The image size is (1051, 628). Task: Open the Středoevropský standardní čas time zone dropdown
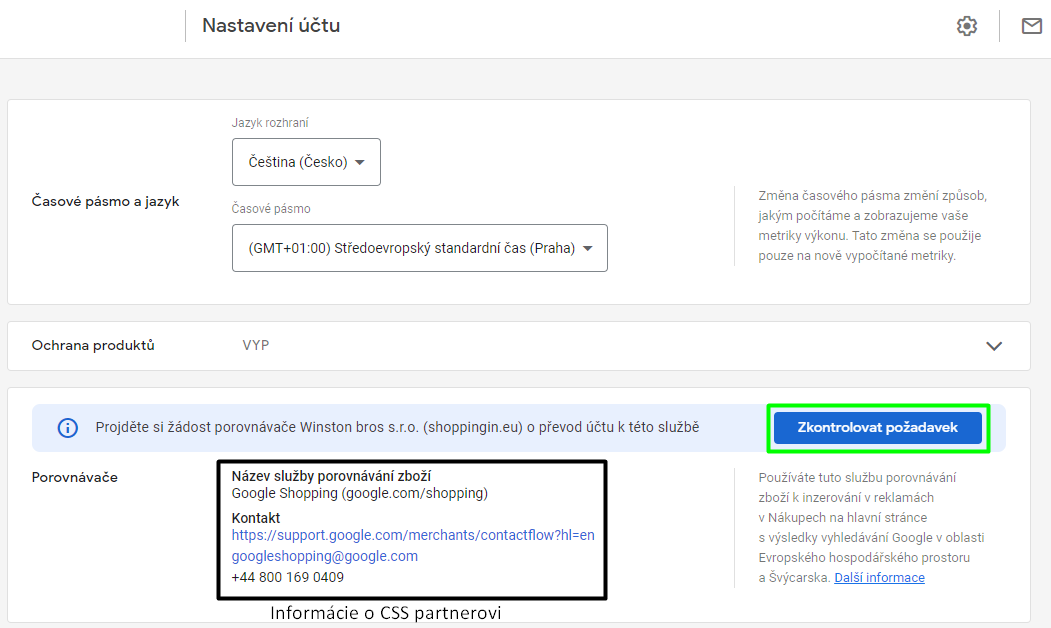[419, 249]
